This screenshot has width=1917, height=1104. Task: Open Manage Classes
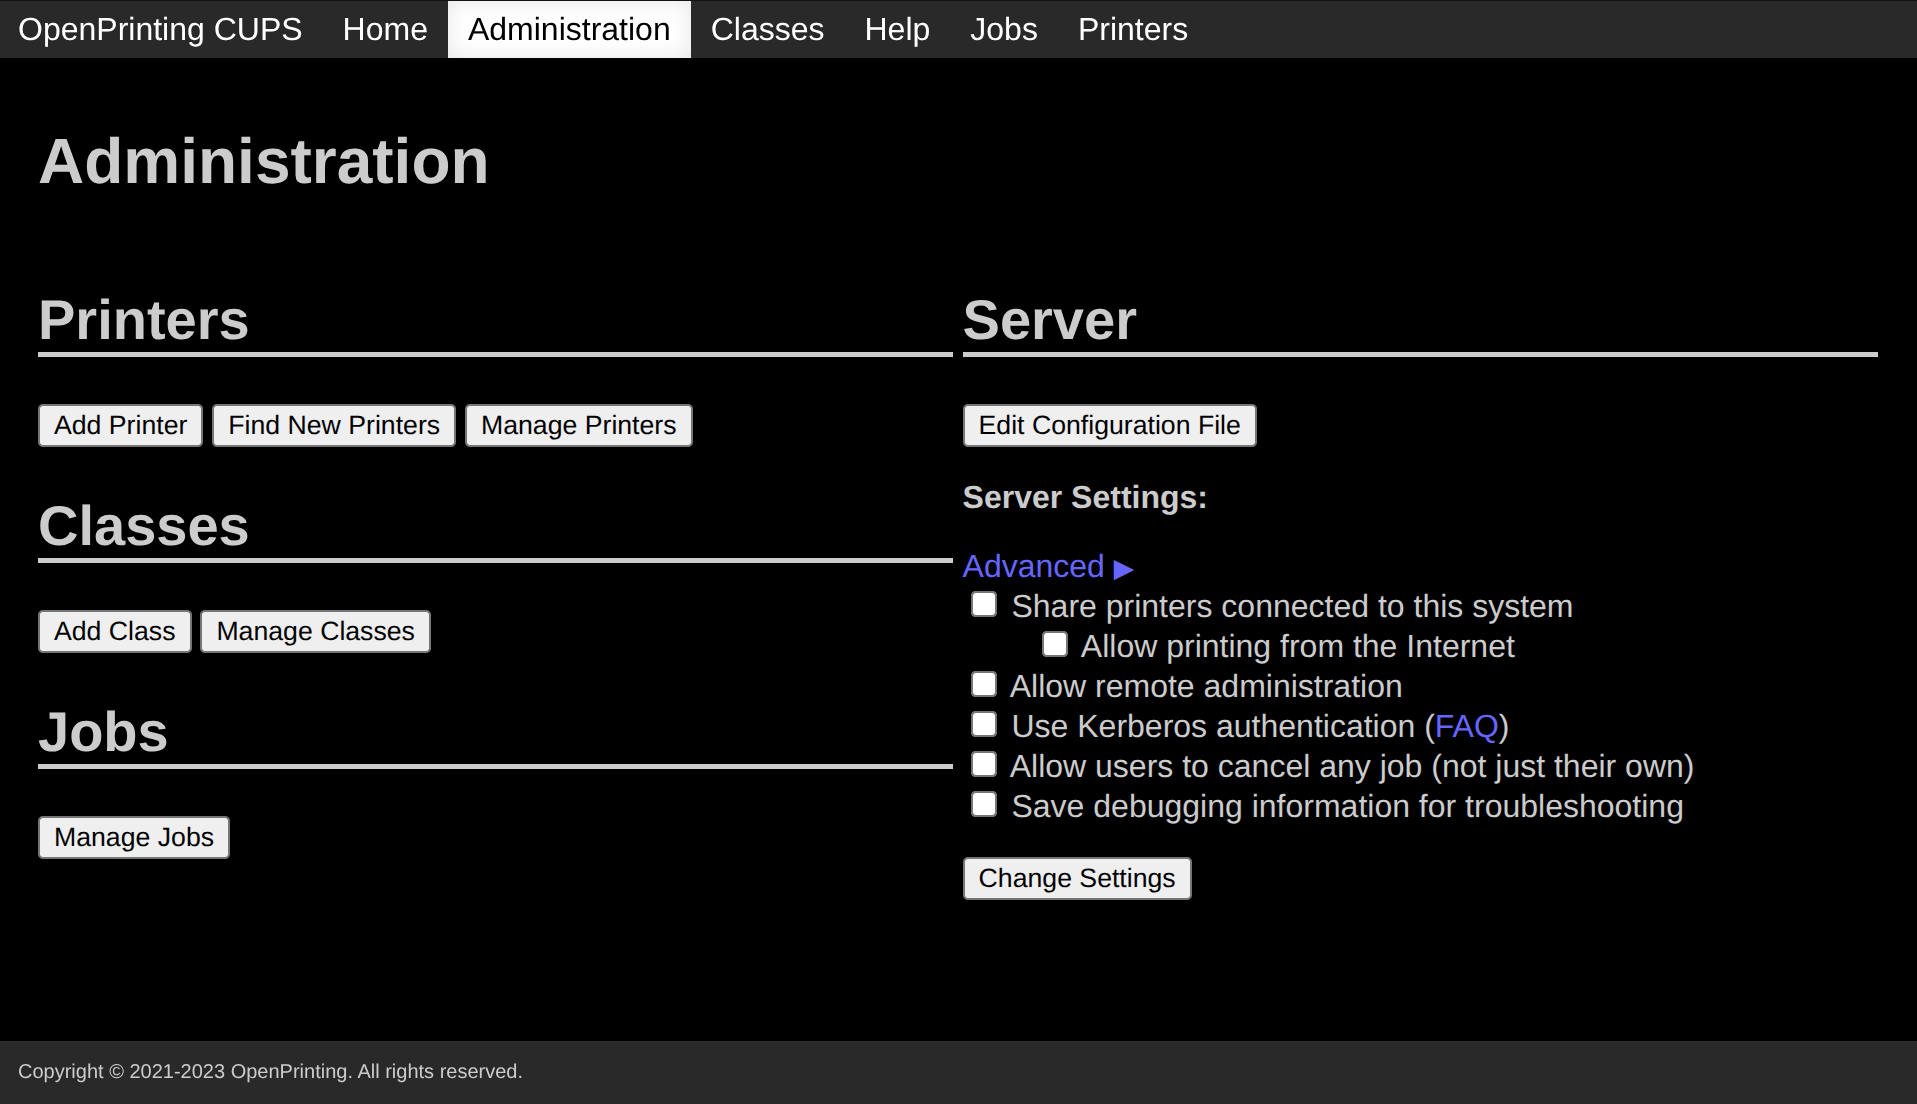(x=315, y=631)
